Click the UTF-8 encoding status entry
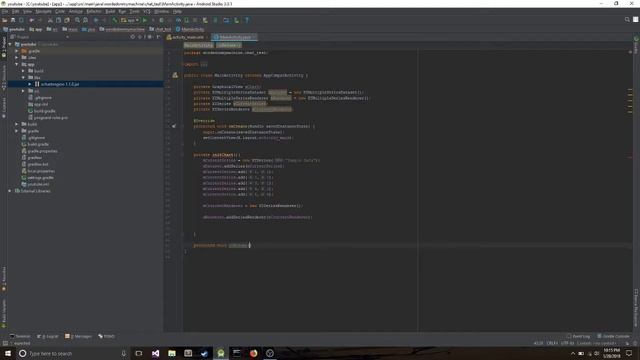The image size is (640, 360). pyautogui.click(x=567, y=343)
